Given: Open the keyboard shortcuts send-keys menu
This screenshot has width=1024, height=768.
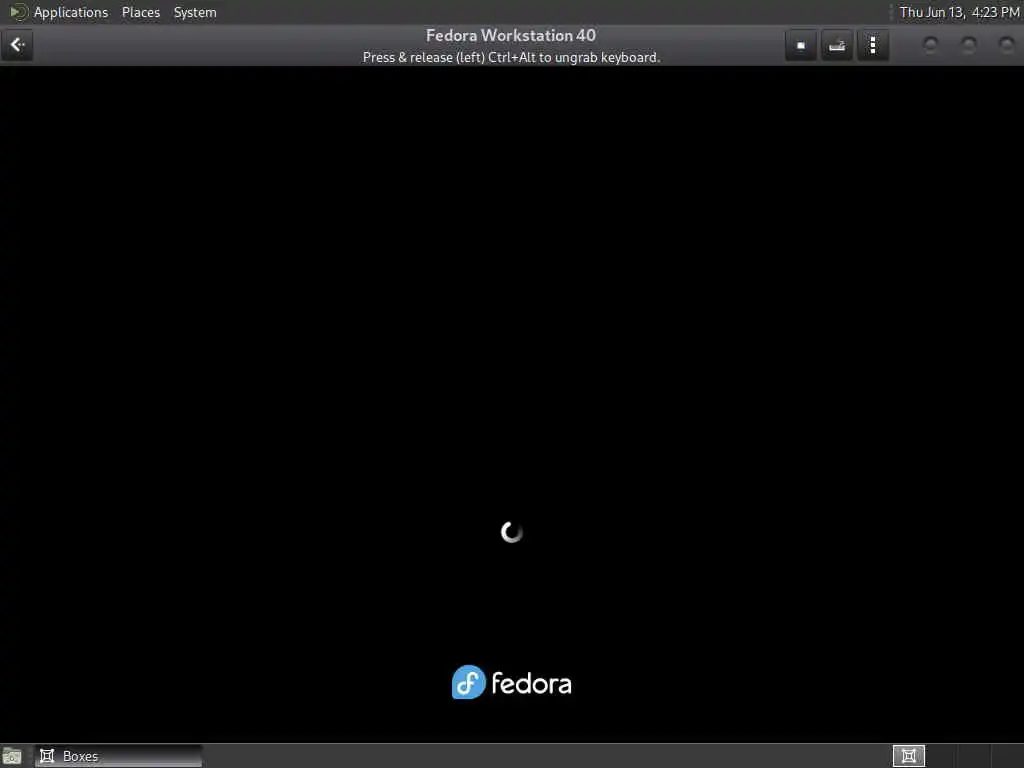Looking at the screenshot, I should click(x=837, y=45).
